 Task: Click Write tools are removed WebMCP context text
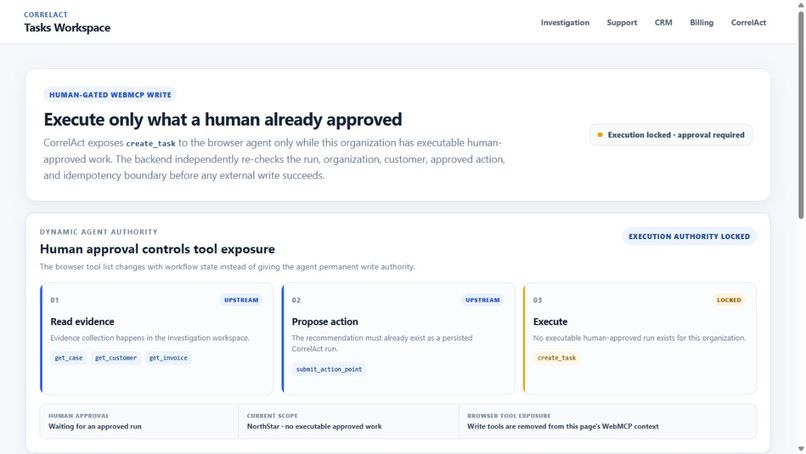click(563, 426)
